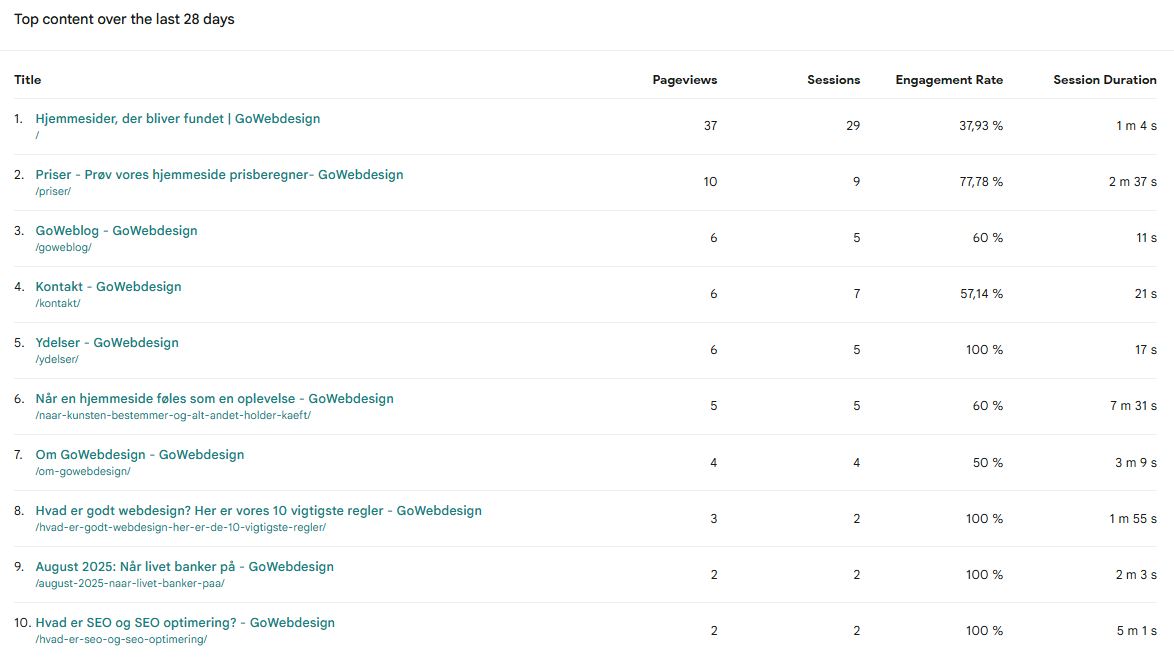Click the /priser/ URL path text
Screen dimensions: 1174x669
(53, 191)
